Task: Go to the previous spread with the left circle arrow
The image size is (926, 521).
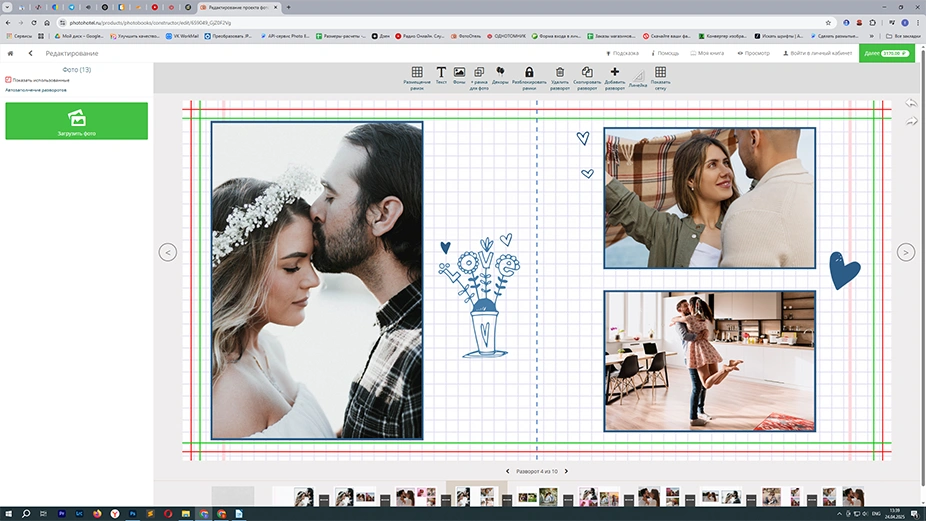Action: (x=168, y=252)
